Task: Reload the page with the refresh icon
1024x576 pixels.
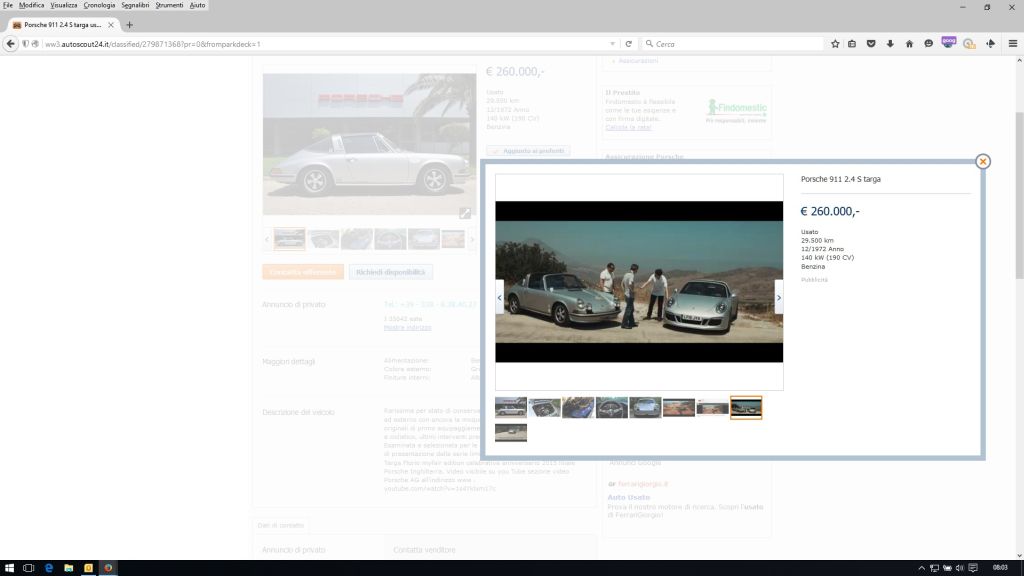Action: pyautogui.click(x=628, y=44)
